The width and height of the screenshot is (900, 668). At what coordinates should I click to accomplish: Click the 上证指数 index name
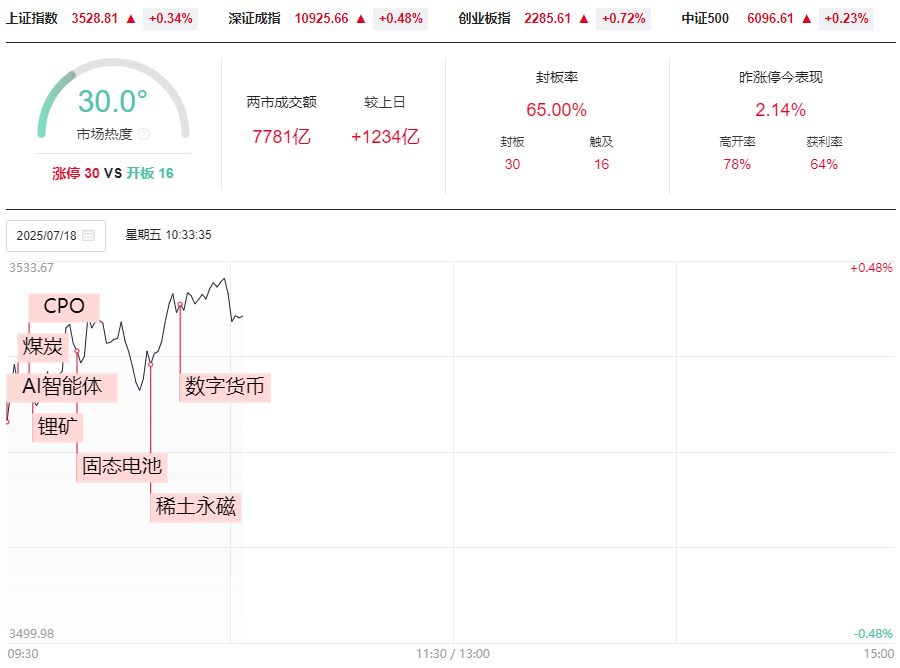point(32,18)
